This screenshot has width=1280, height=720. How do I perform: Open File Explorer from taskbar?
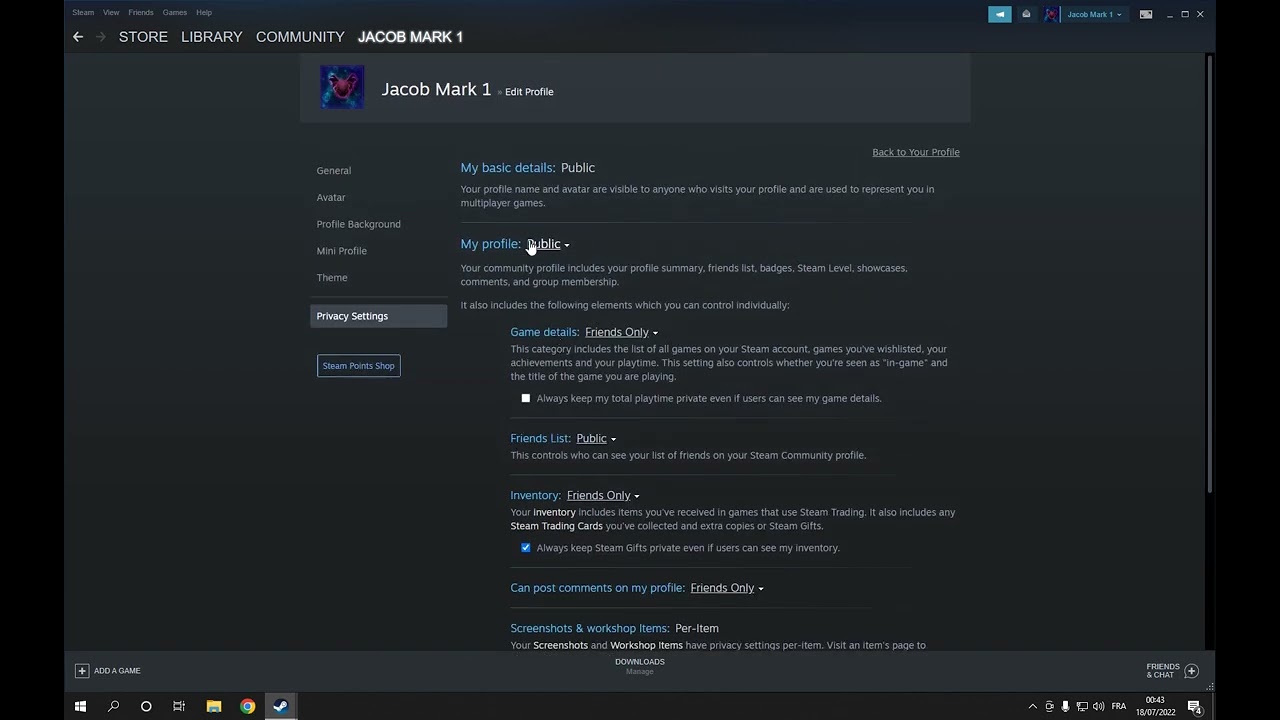(x=213, y=706)
